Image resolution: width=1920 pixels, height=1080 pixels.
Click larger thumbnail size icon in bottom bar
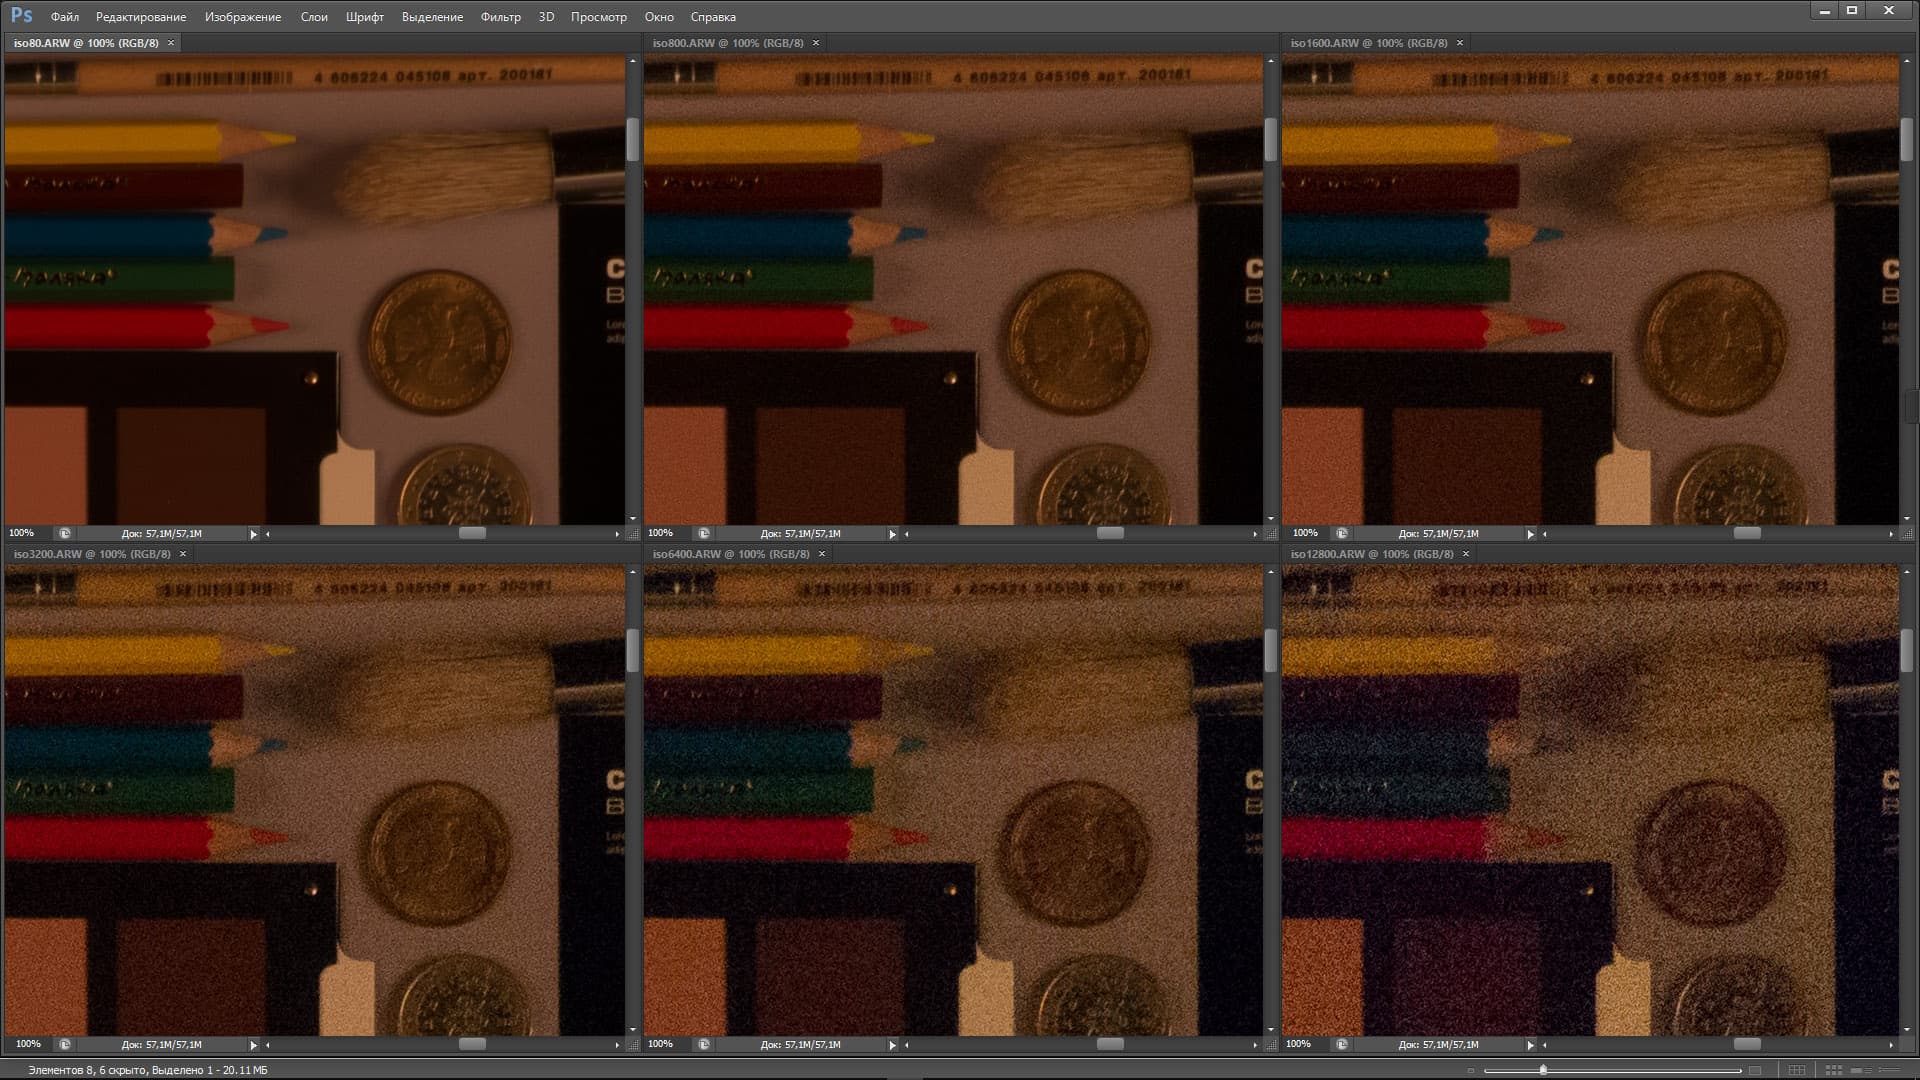1755,1070
